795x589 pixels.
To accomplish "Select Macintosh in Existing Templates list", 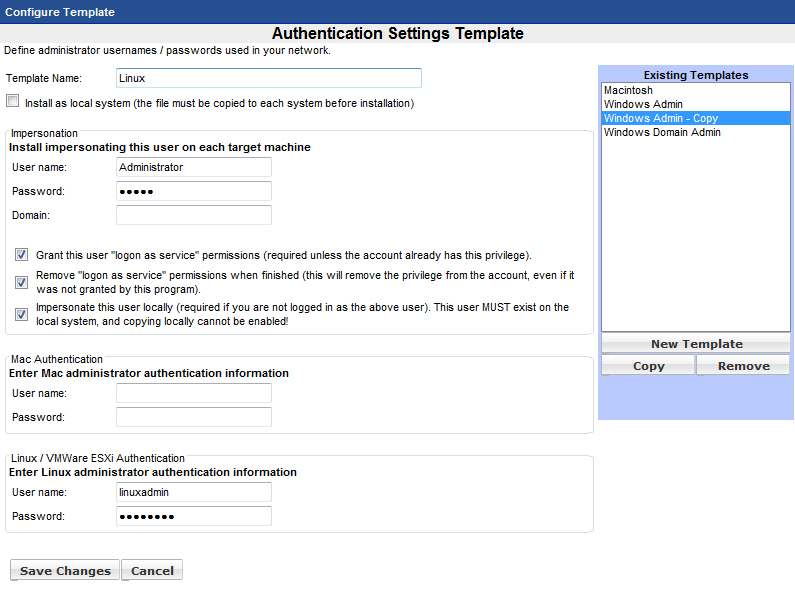I will click(628, 90).
